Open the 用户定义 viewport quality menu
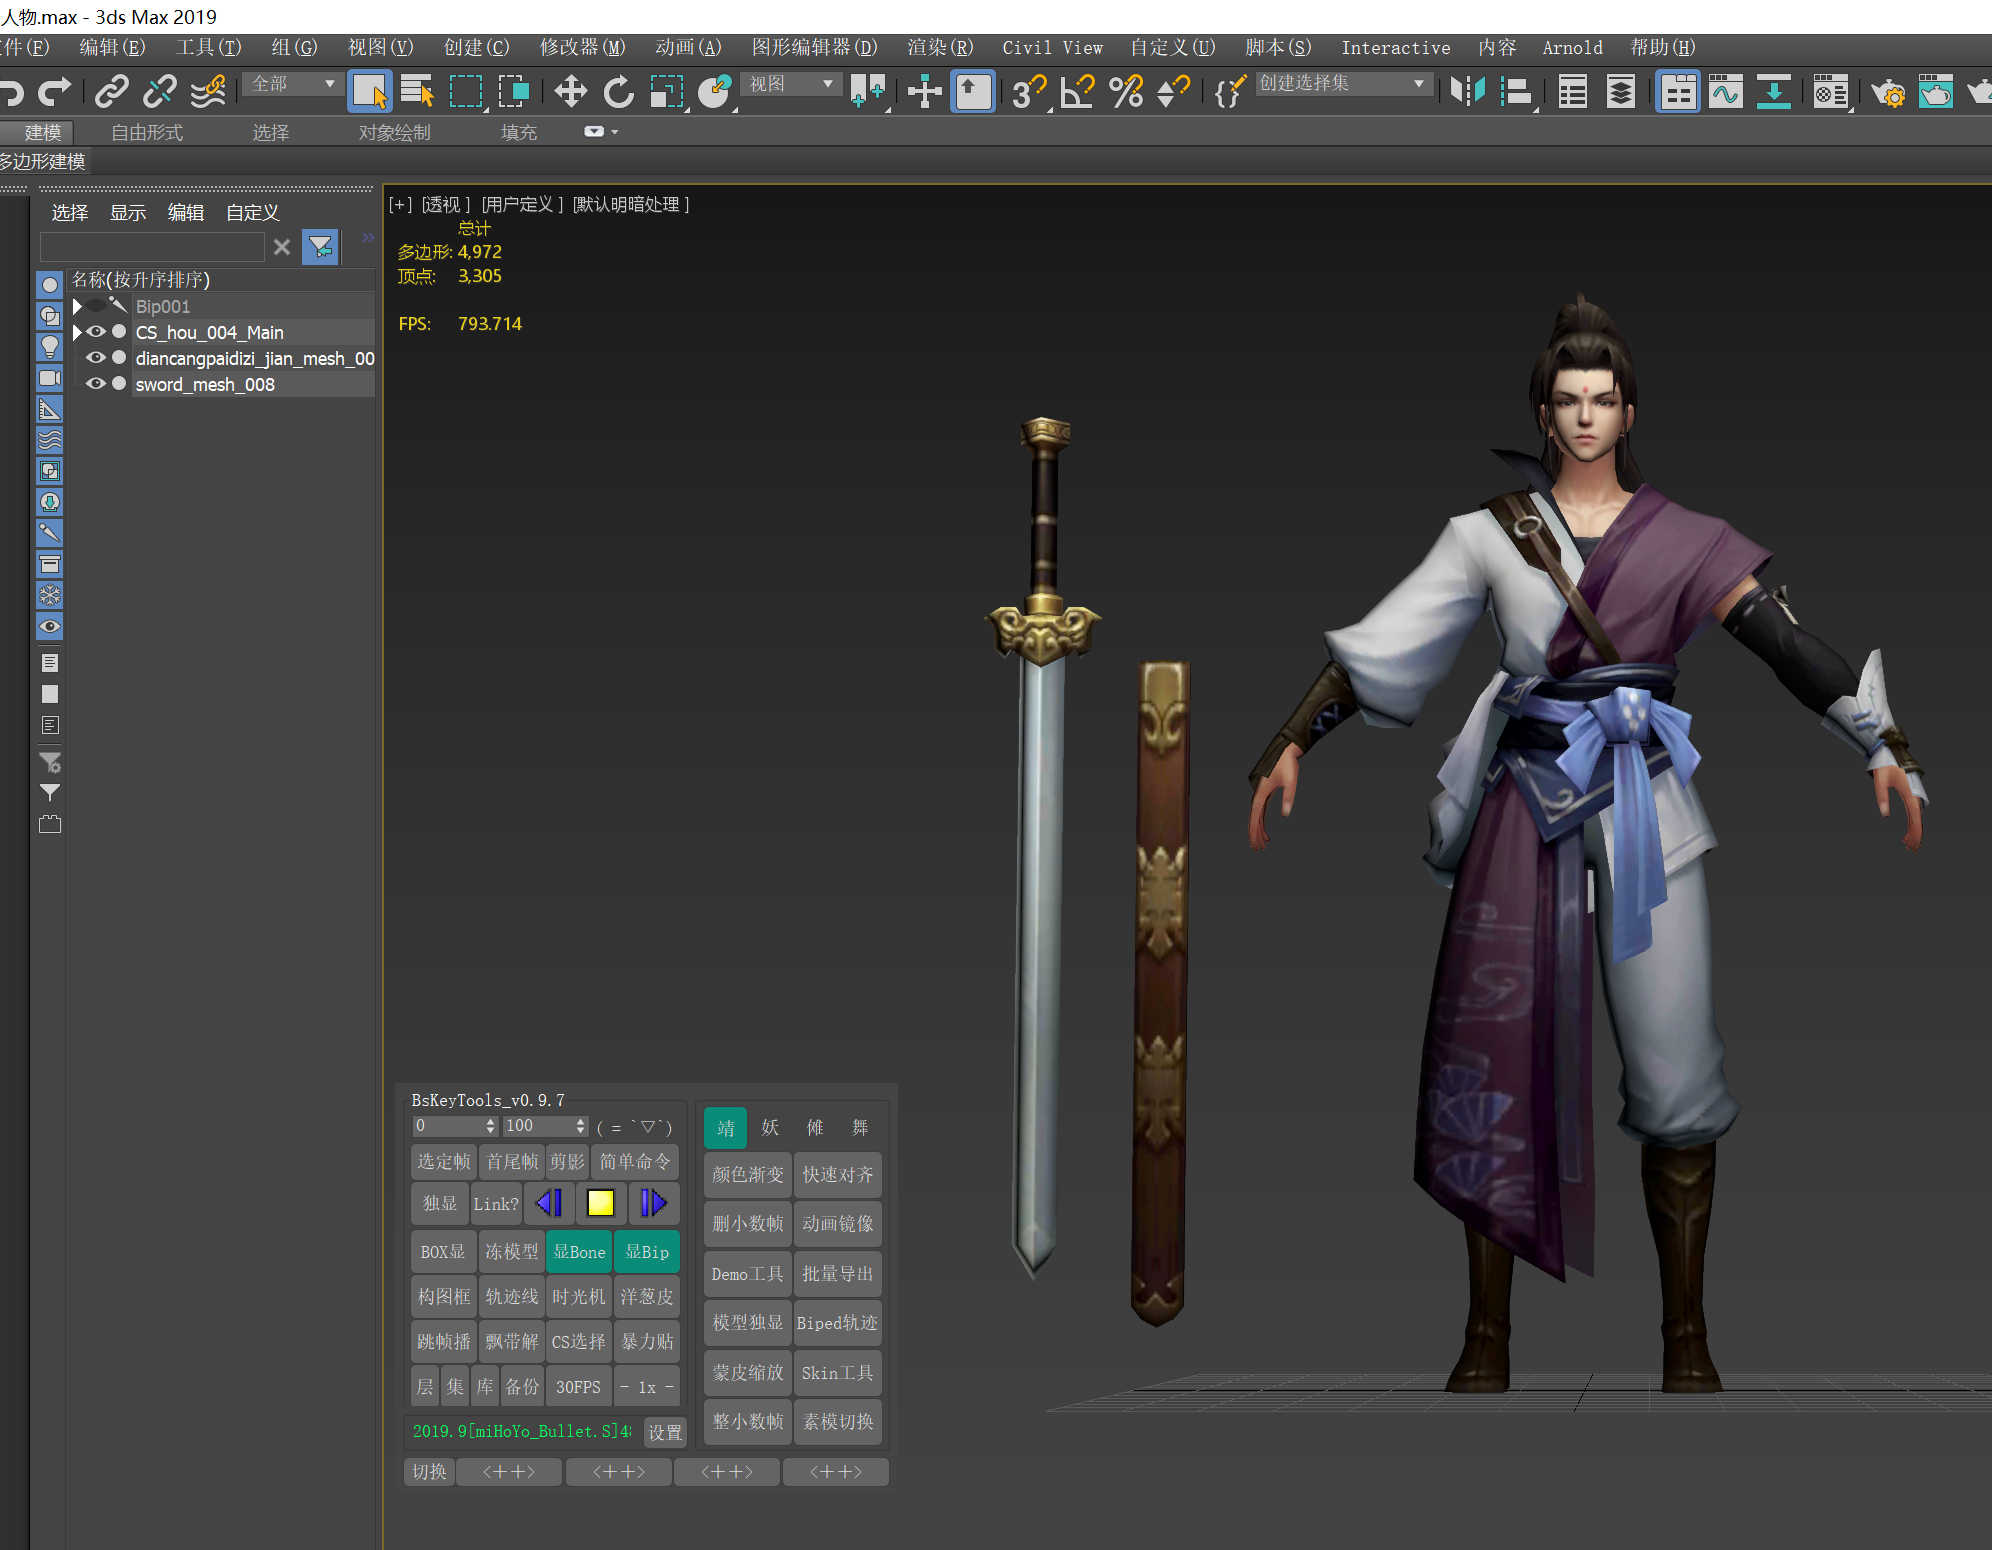This screenshot has height=1550, width=1992. coord(522,204)
